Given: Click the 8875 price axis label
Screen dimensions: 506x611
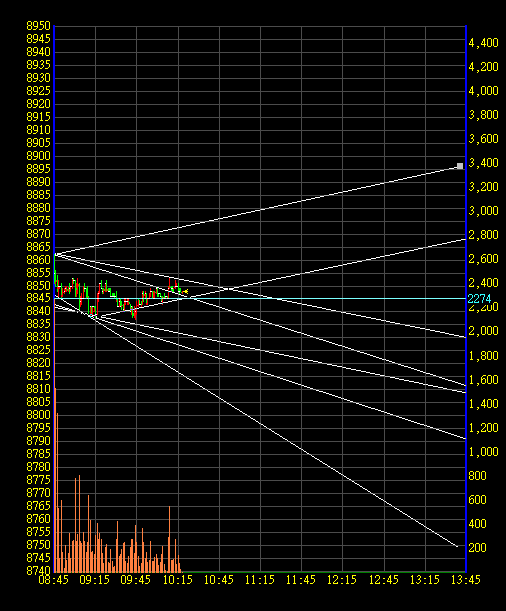Looking at the screenshot, I should point(39,221).
